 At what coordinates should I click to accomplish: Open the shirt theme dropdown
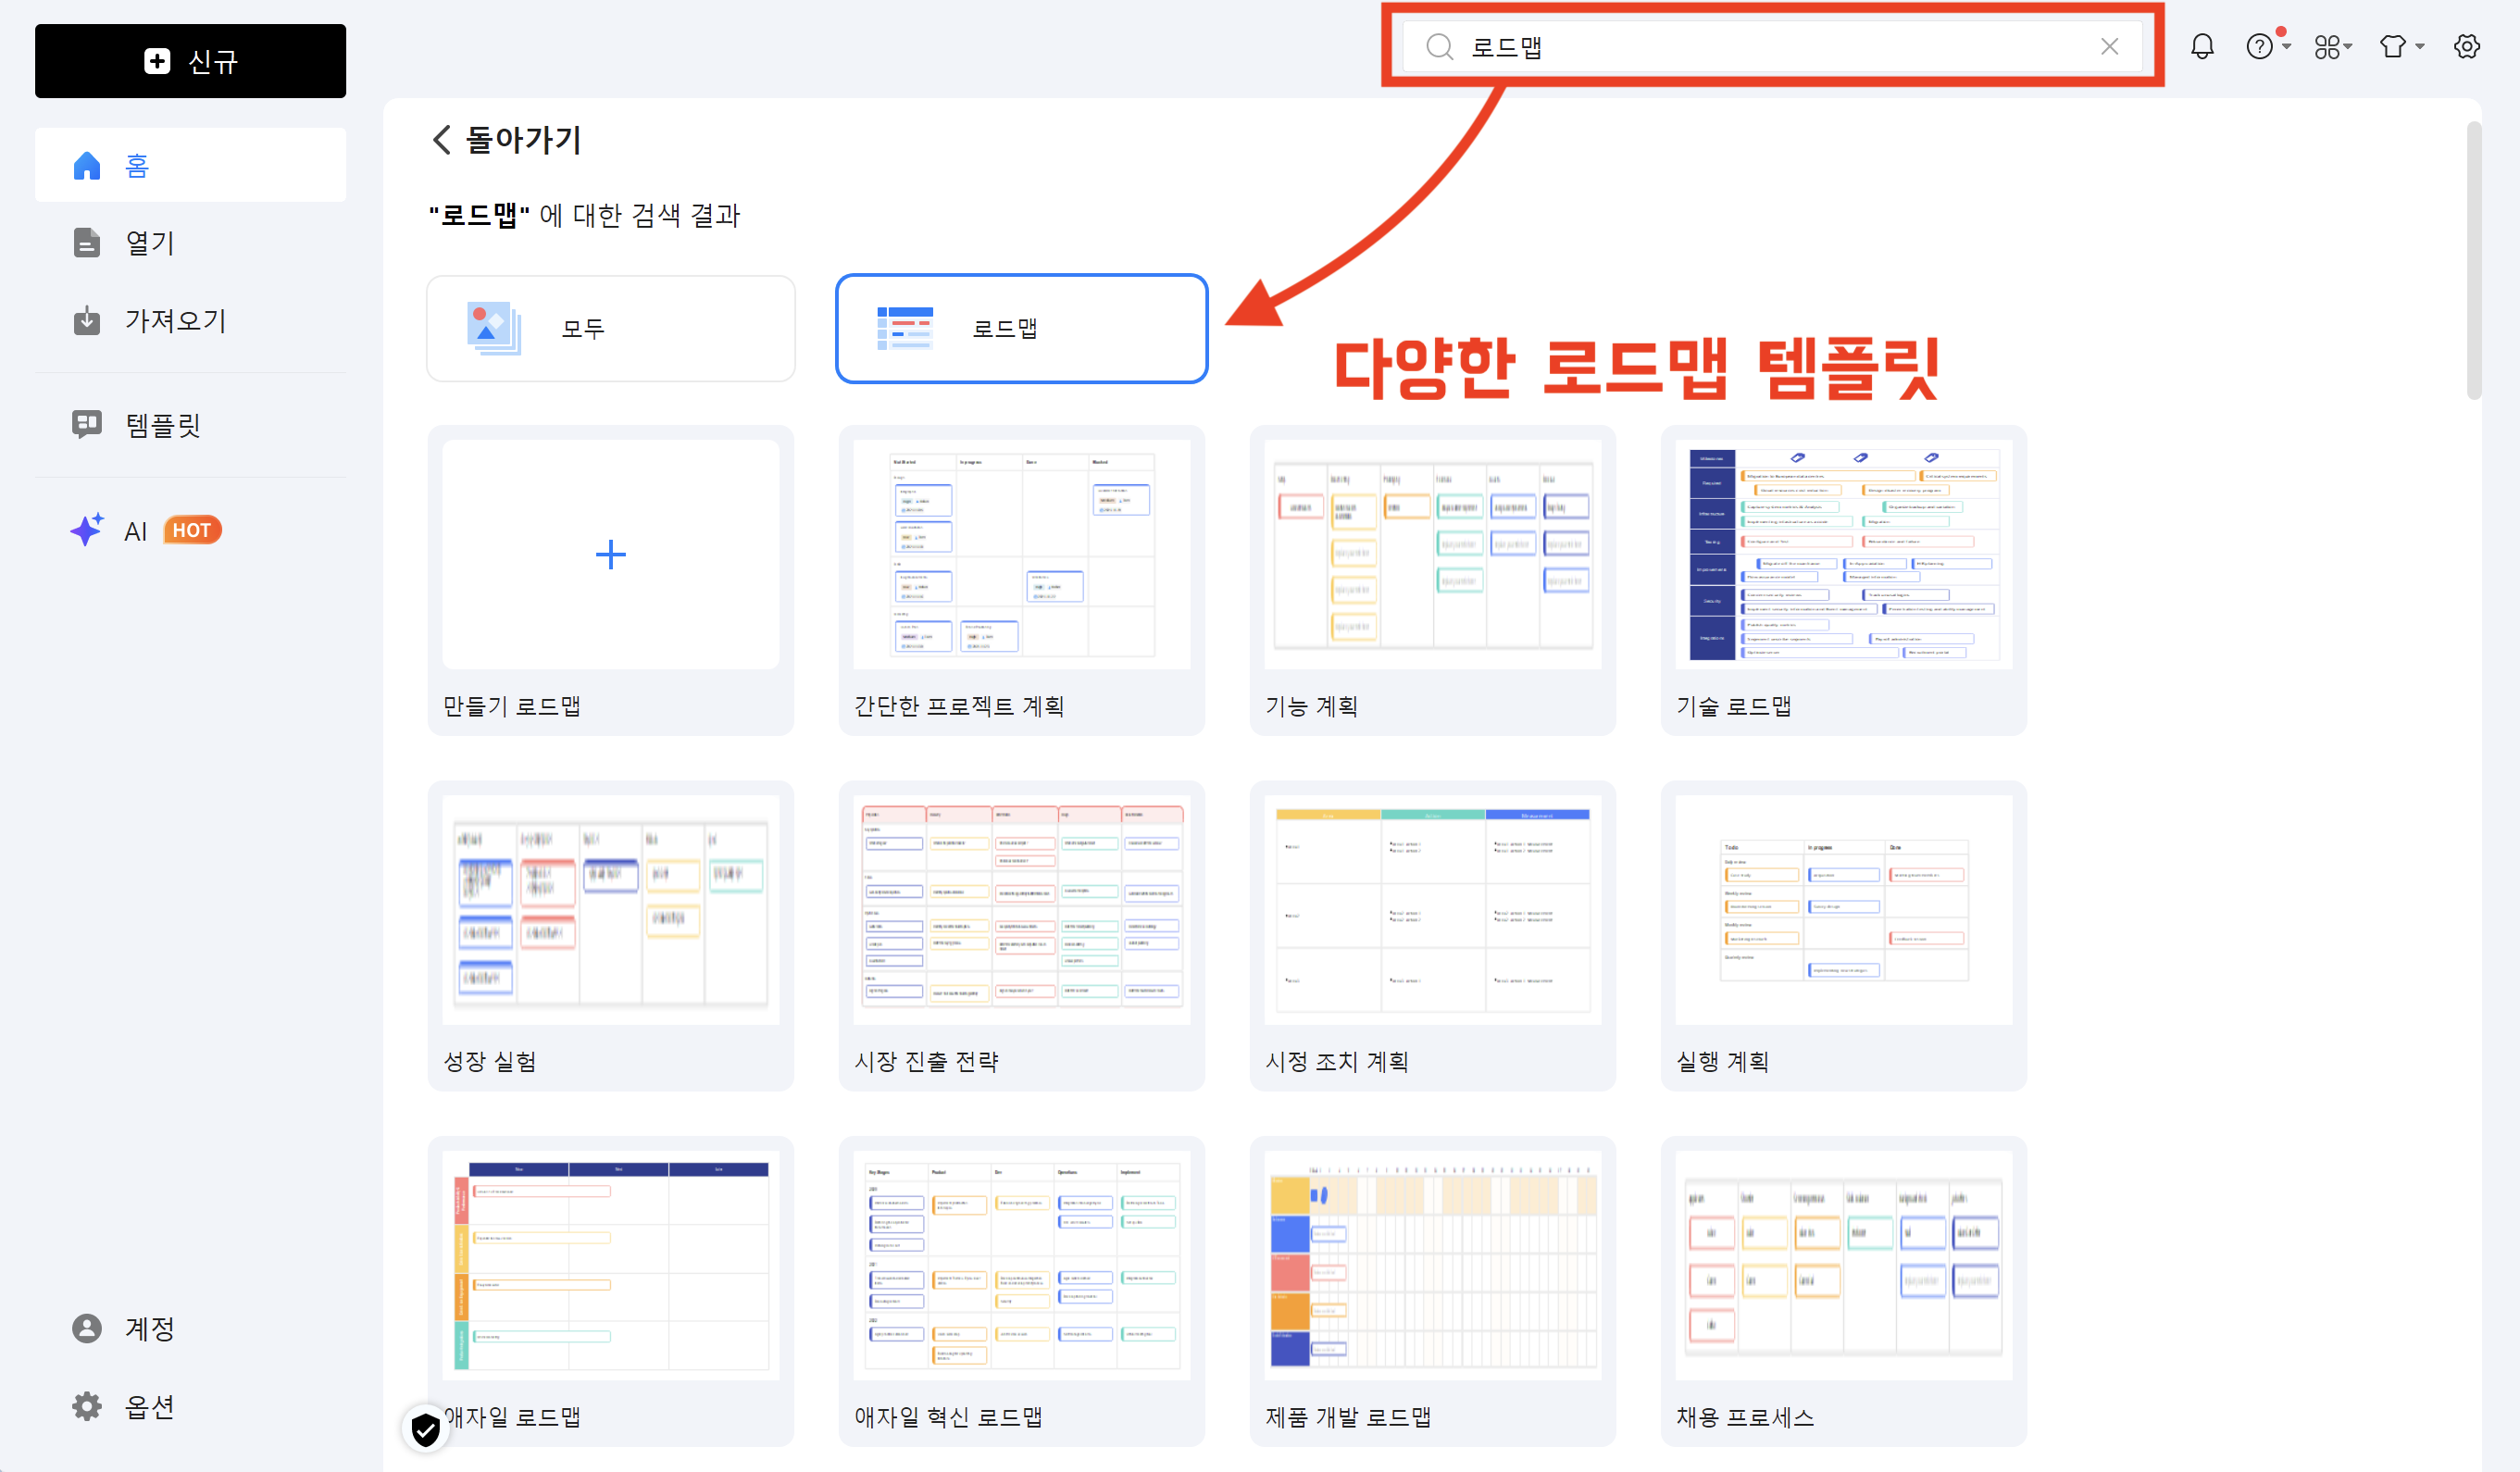[x=2400, y=47]
